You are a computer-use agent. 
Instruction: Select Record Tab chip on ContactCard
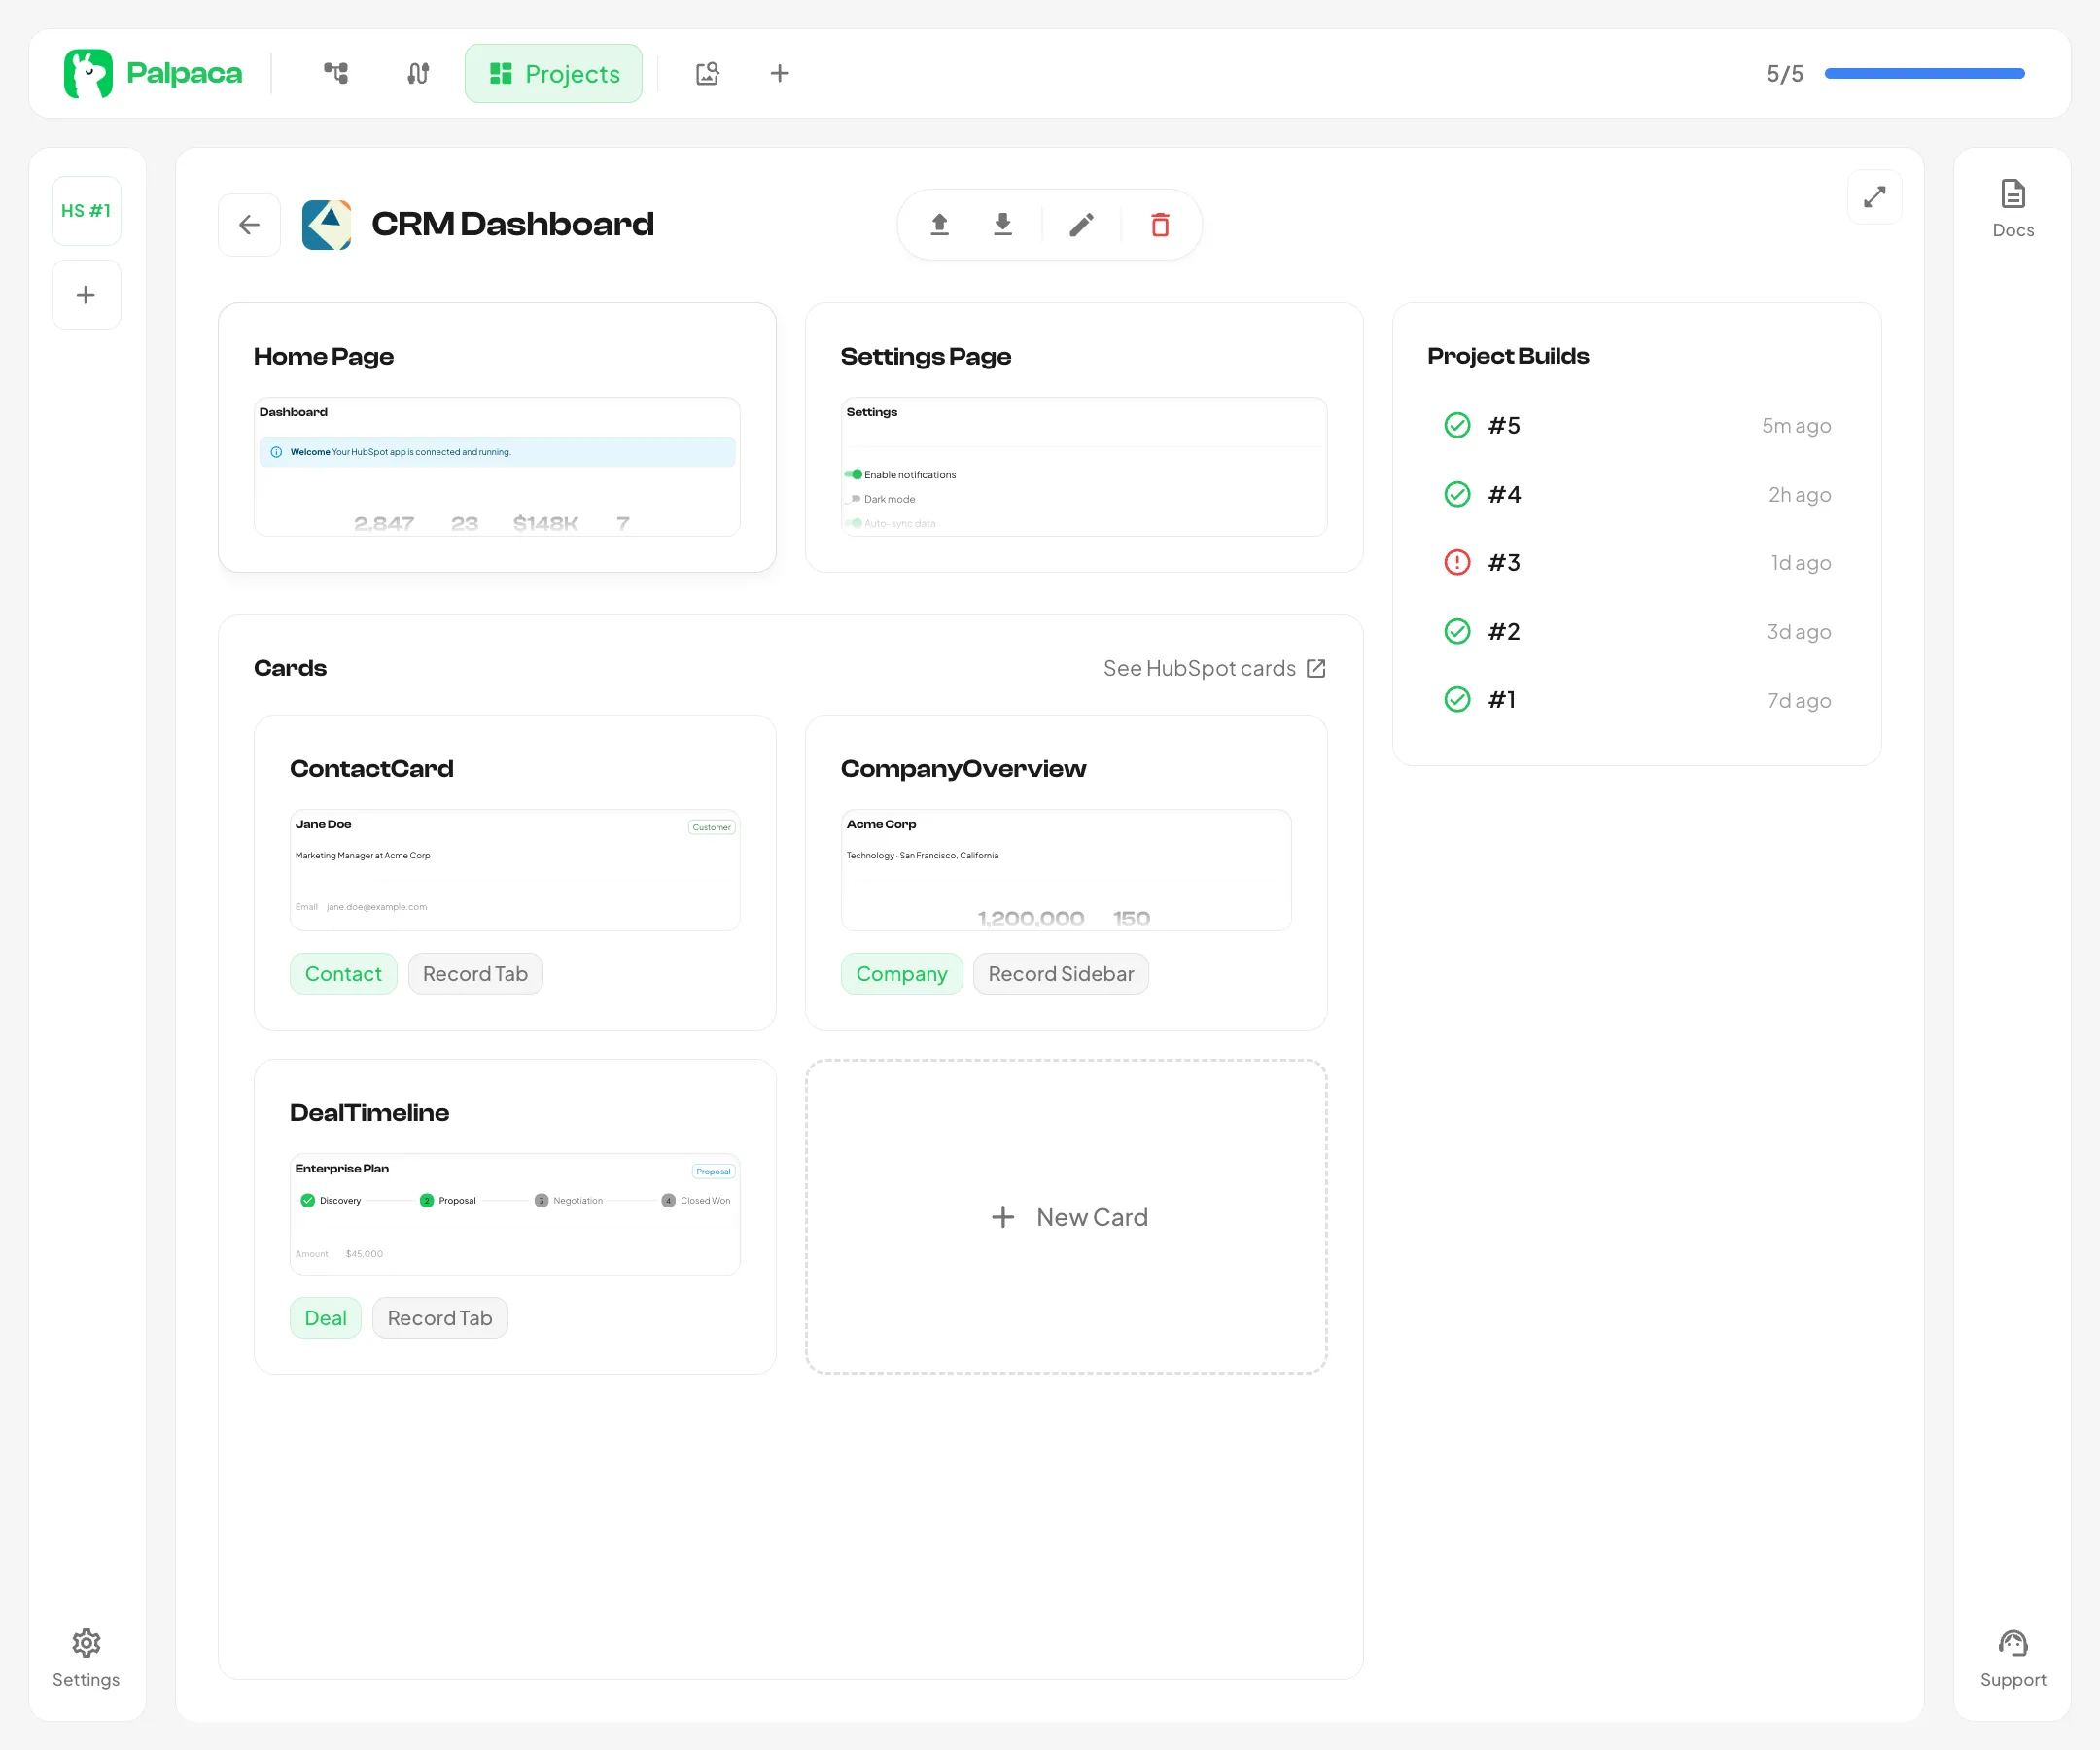point(475,973)
